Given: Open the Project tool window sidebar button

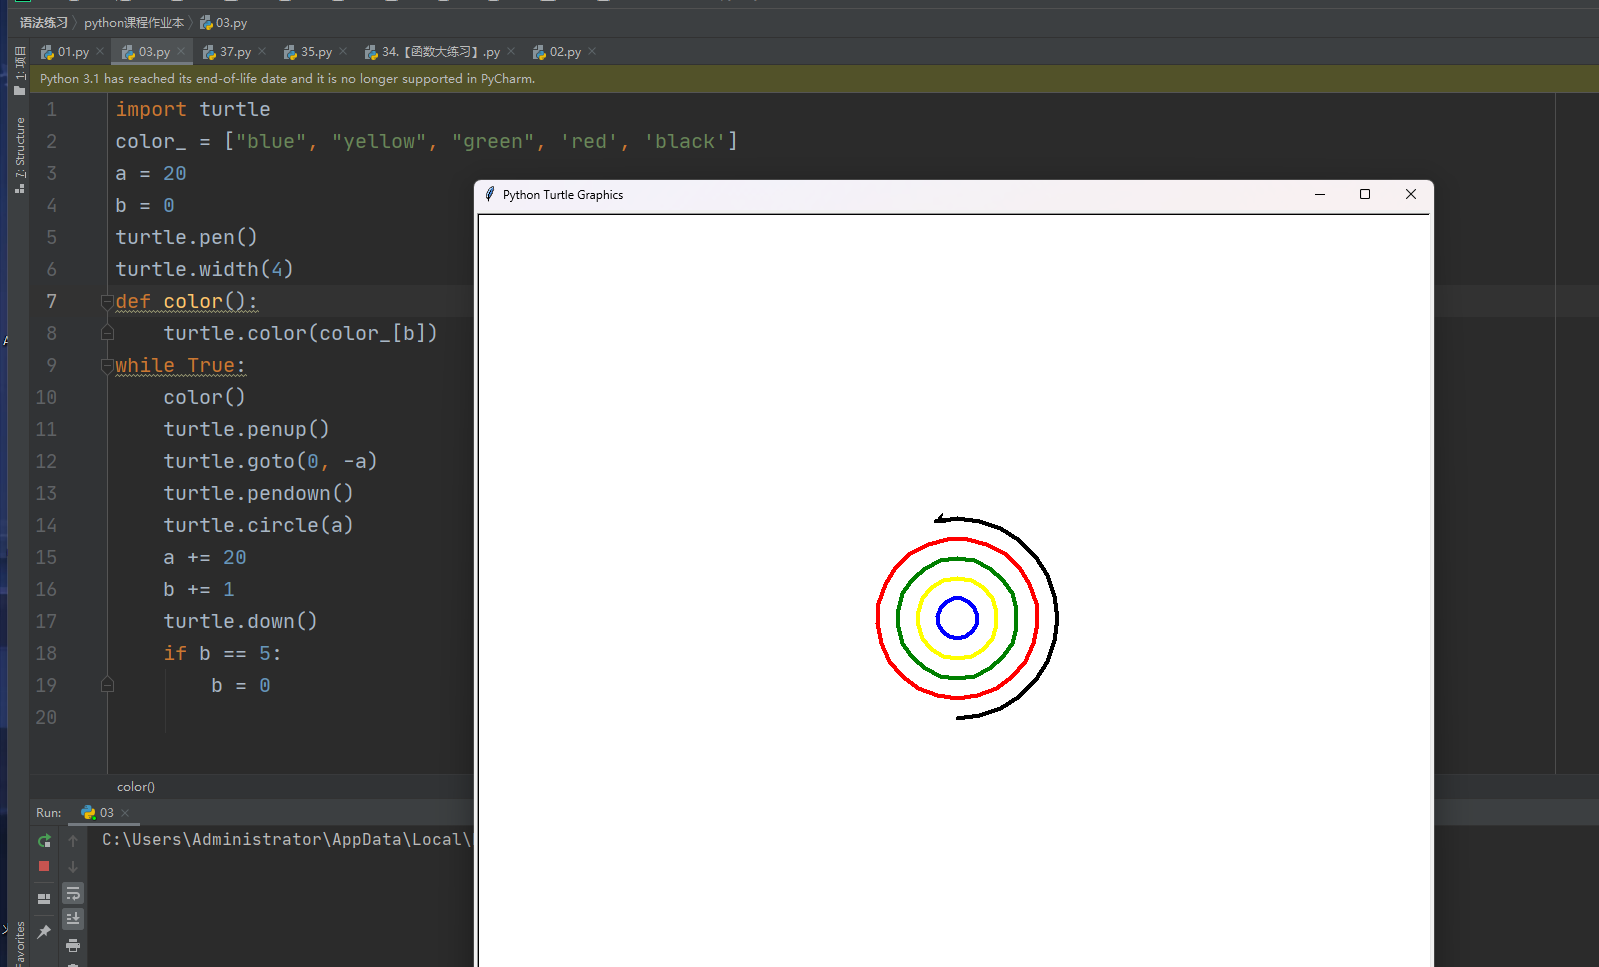Looking at the screenshot, I should point(19,70).
